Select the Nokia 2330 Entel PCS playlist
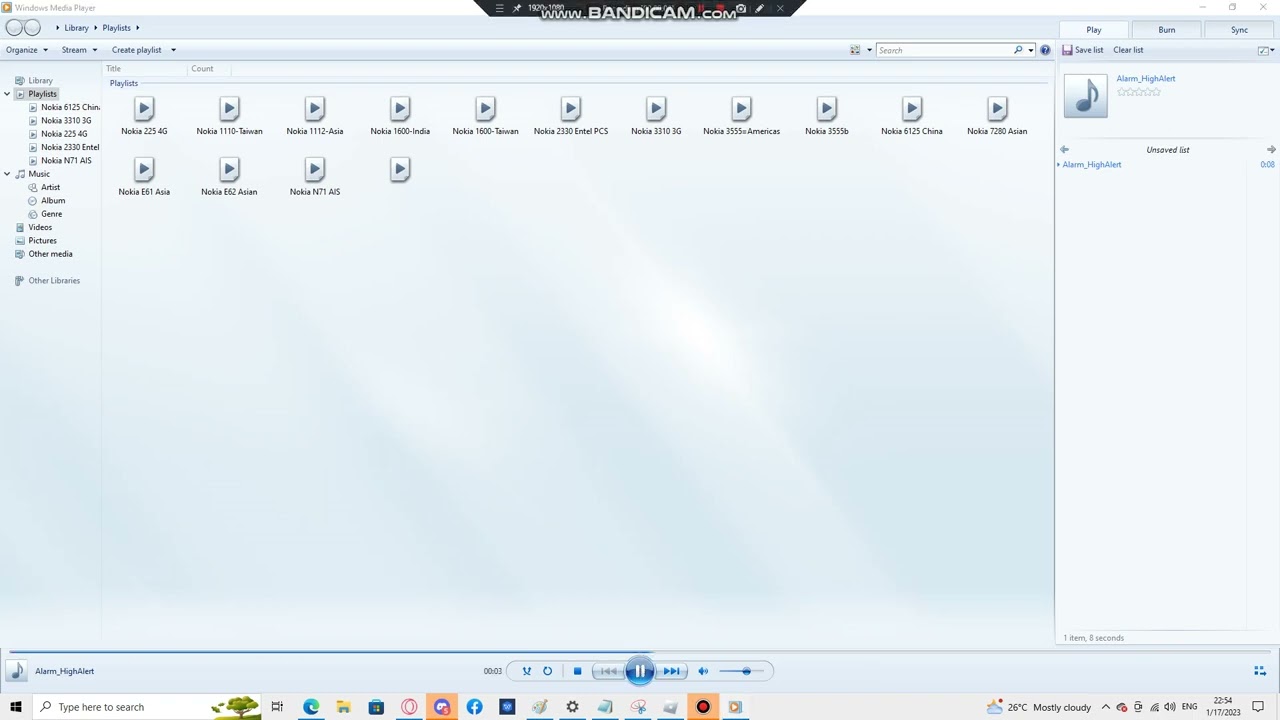Image resolution: width=1280 pixels, height=720 pixels. (x=571, y=108)
